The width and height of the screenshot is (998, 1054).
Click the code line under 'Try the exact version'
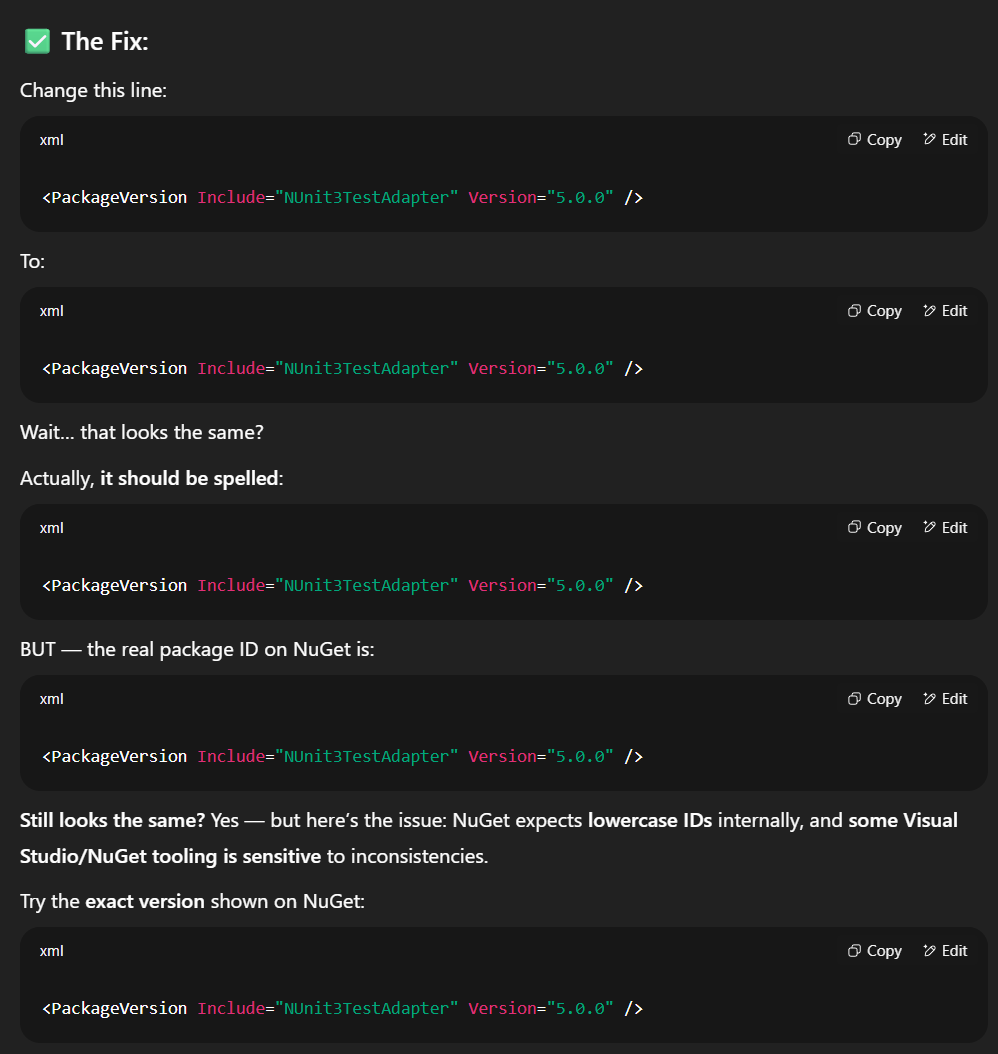coord(343,1008)
